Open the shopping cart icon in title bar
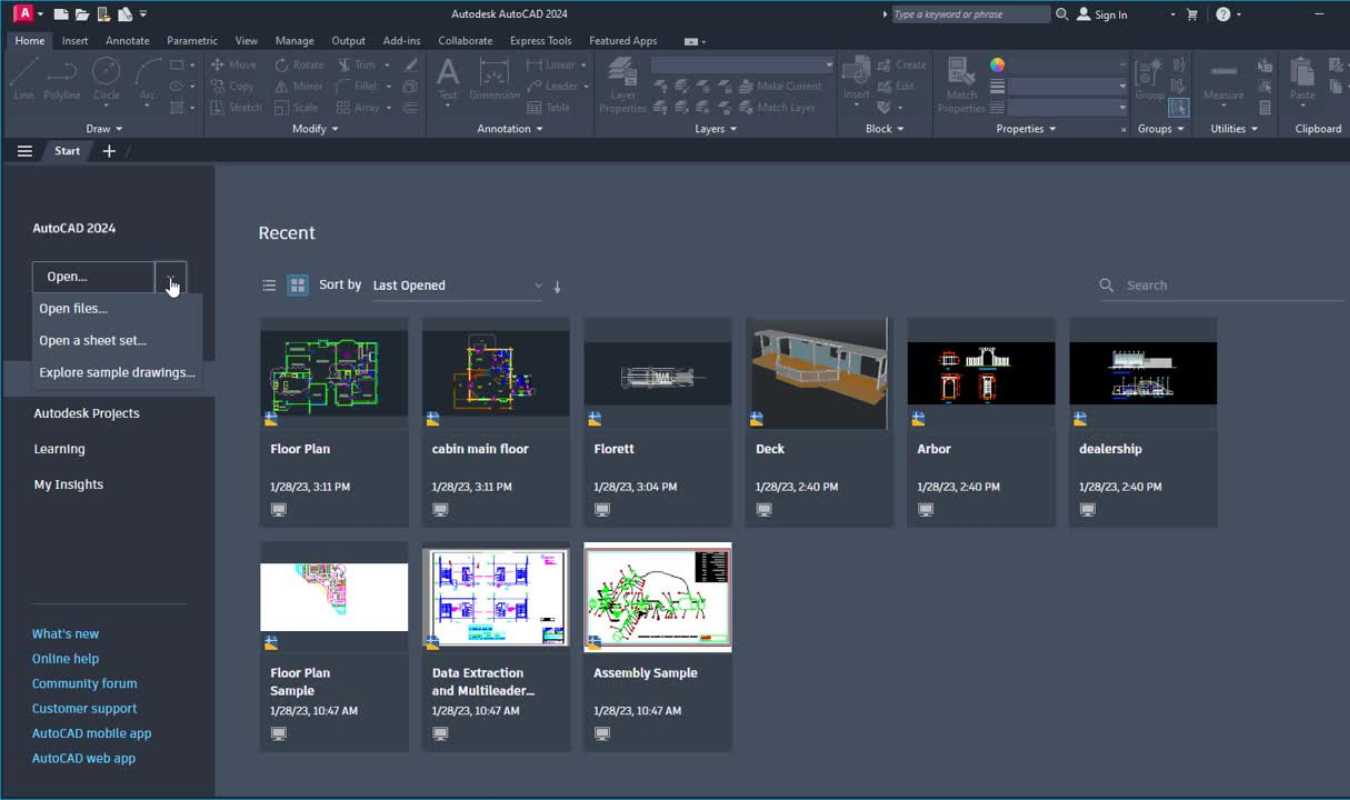This screenshot has width=1350, height=800. point(1191,14)
